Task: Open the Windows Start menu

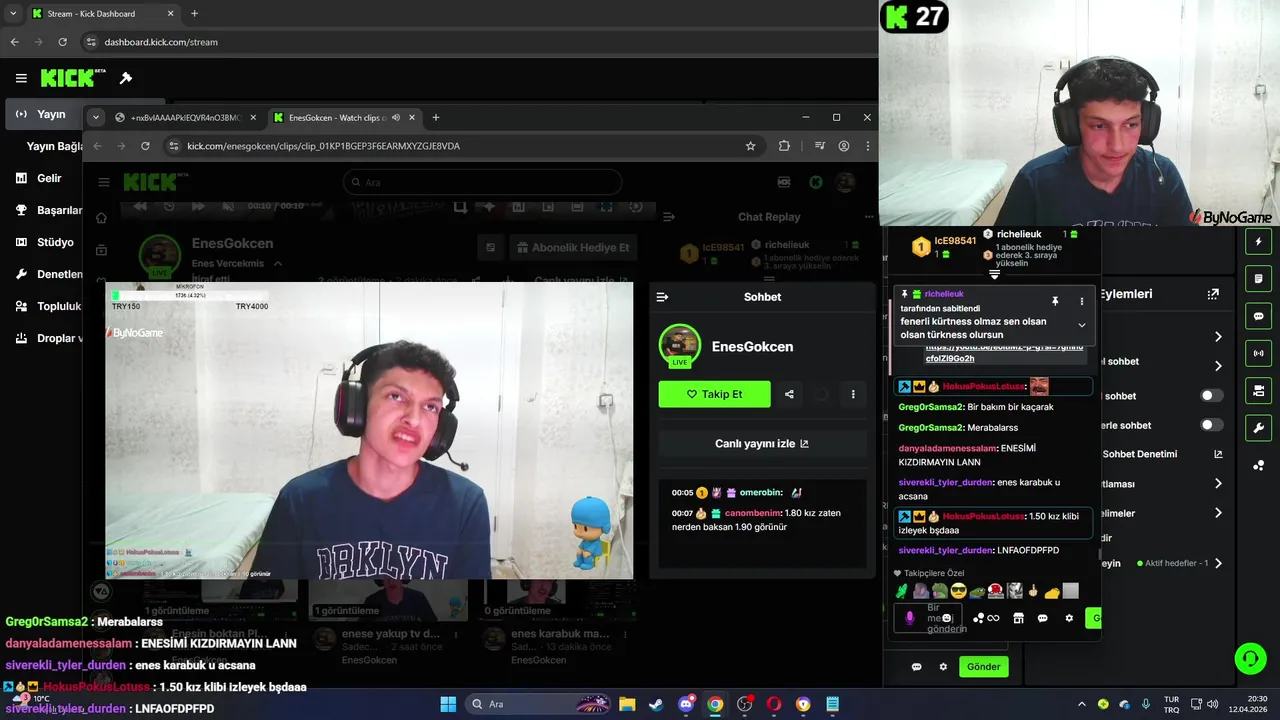Action: pos(448,704)
